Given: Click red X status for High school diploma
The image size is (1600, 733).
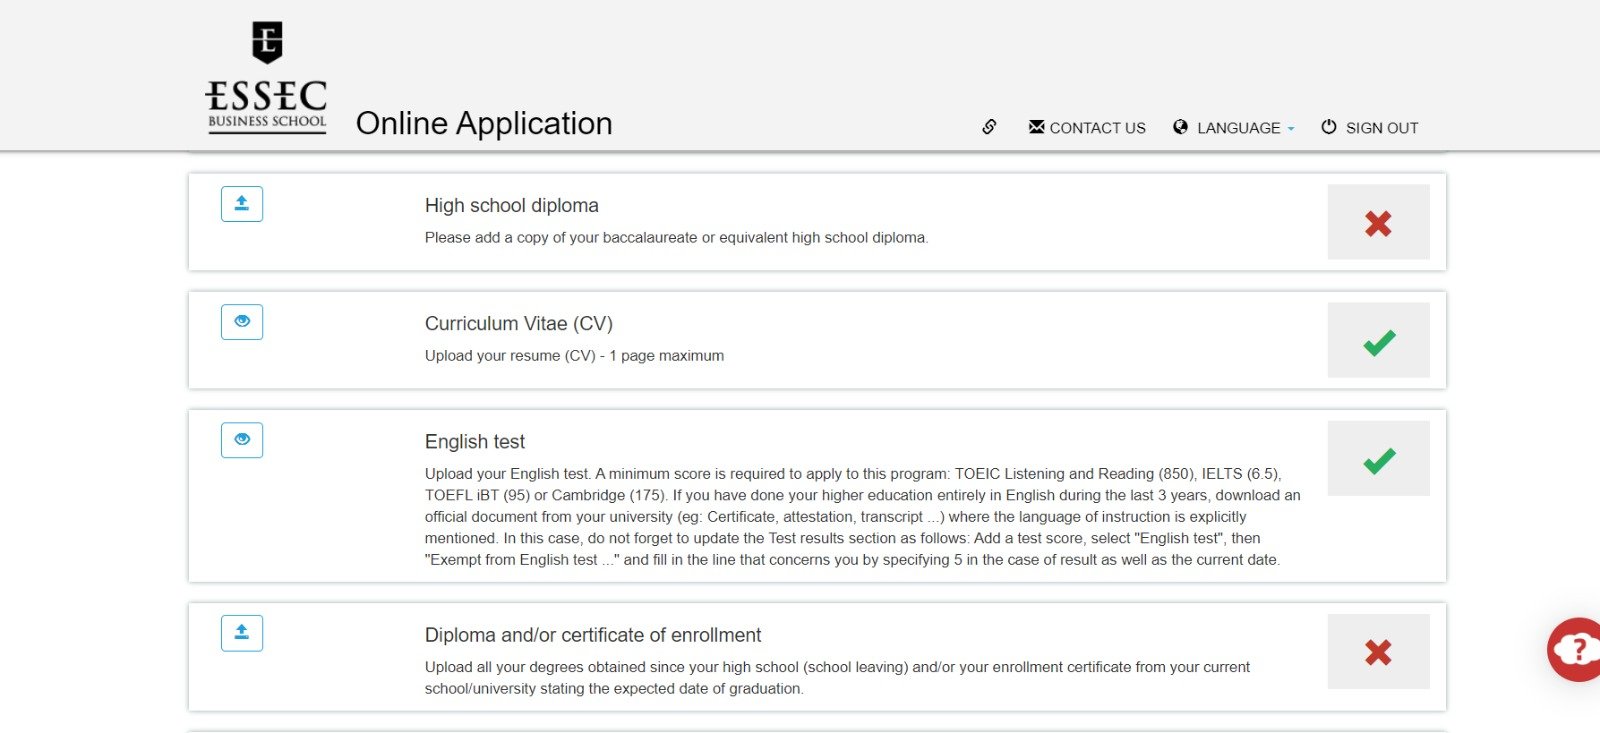Looking at the screenshot, I should pos(1378,223).
